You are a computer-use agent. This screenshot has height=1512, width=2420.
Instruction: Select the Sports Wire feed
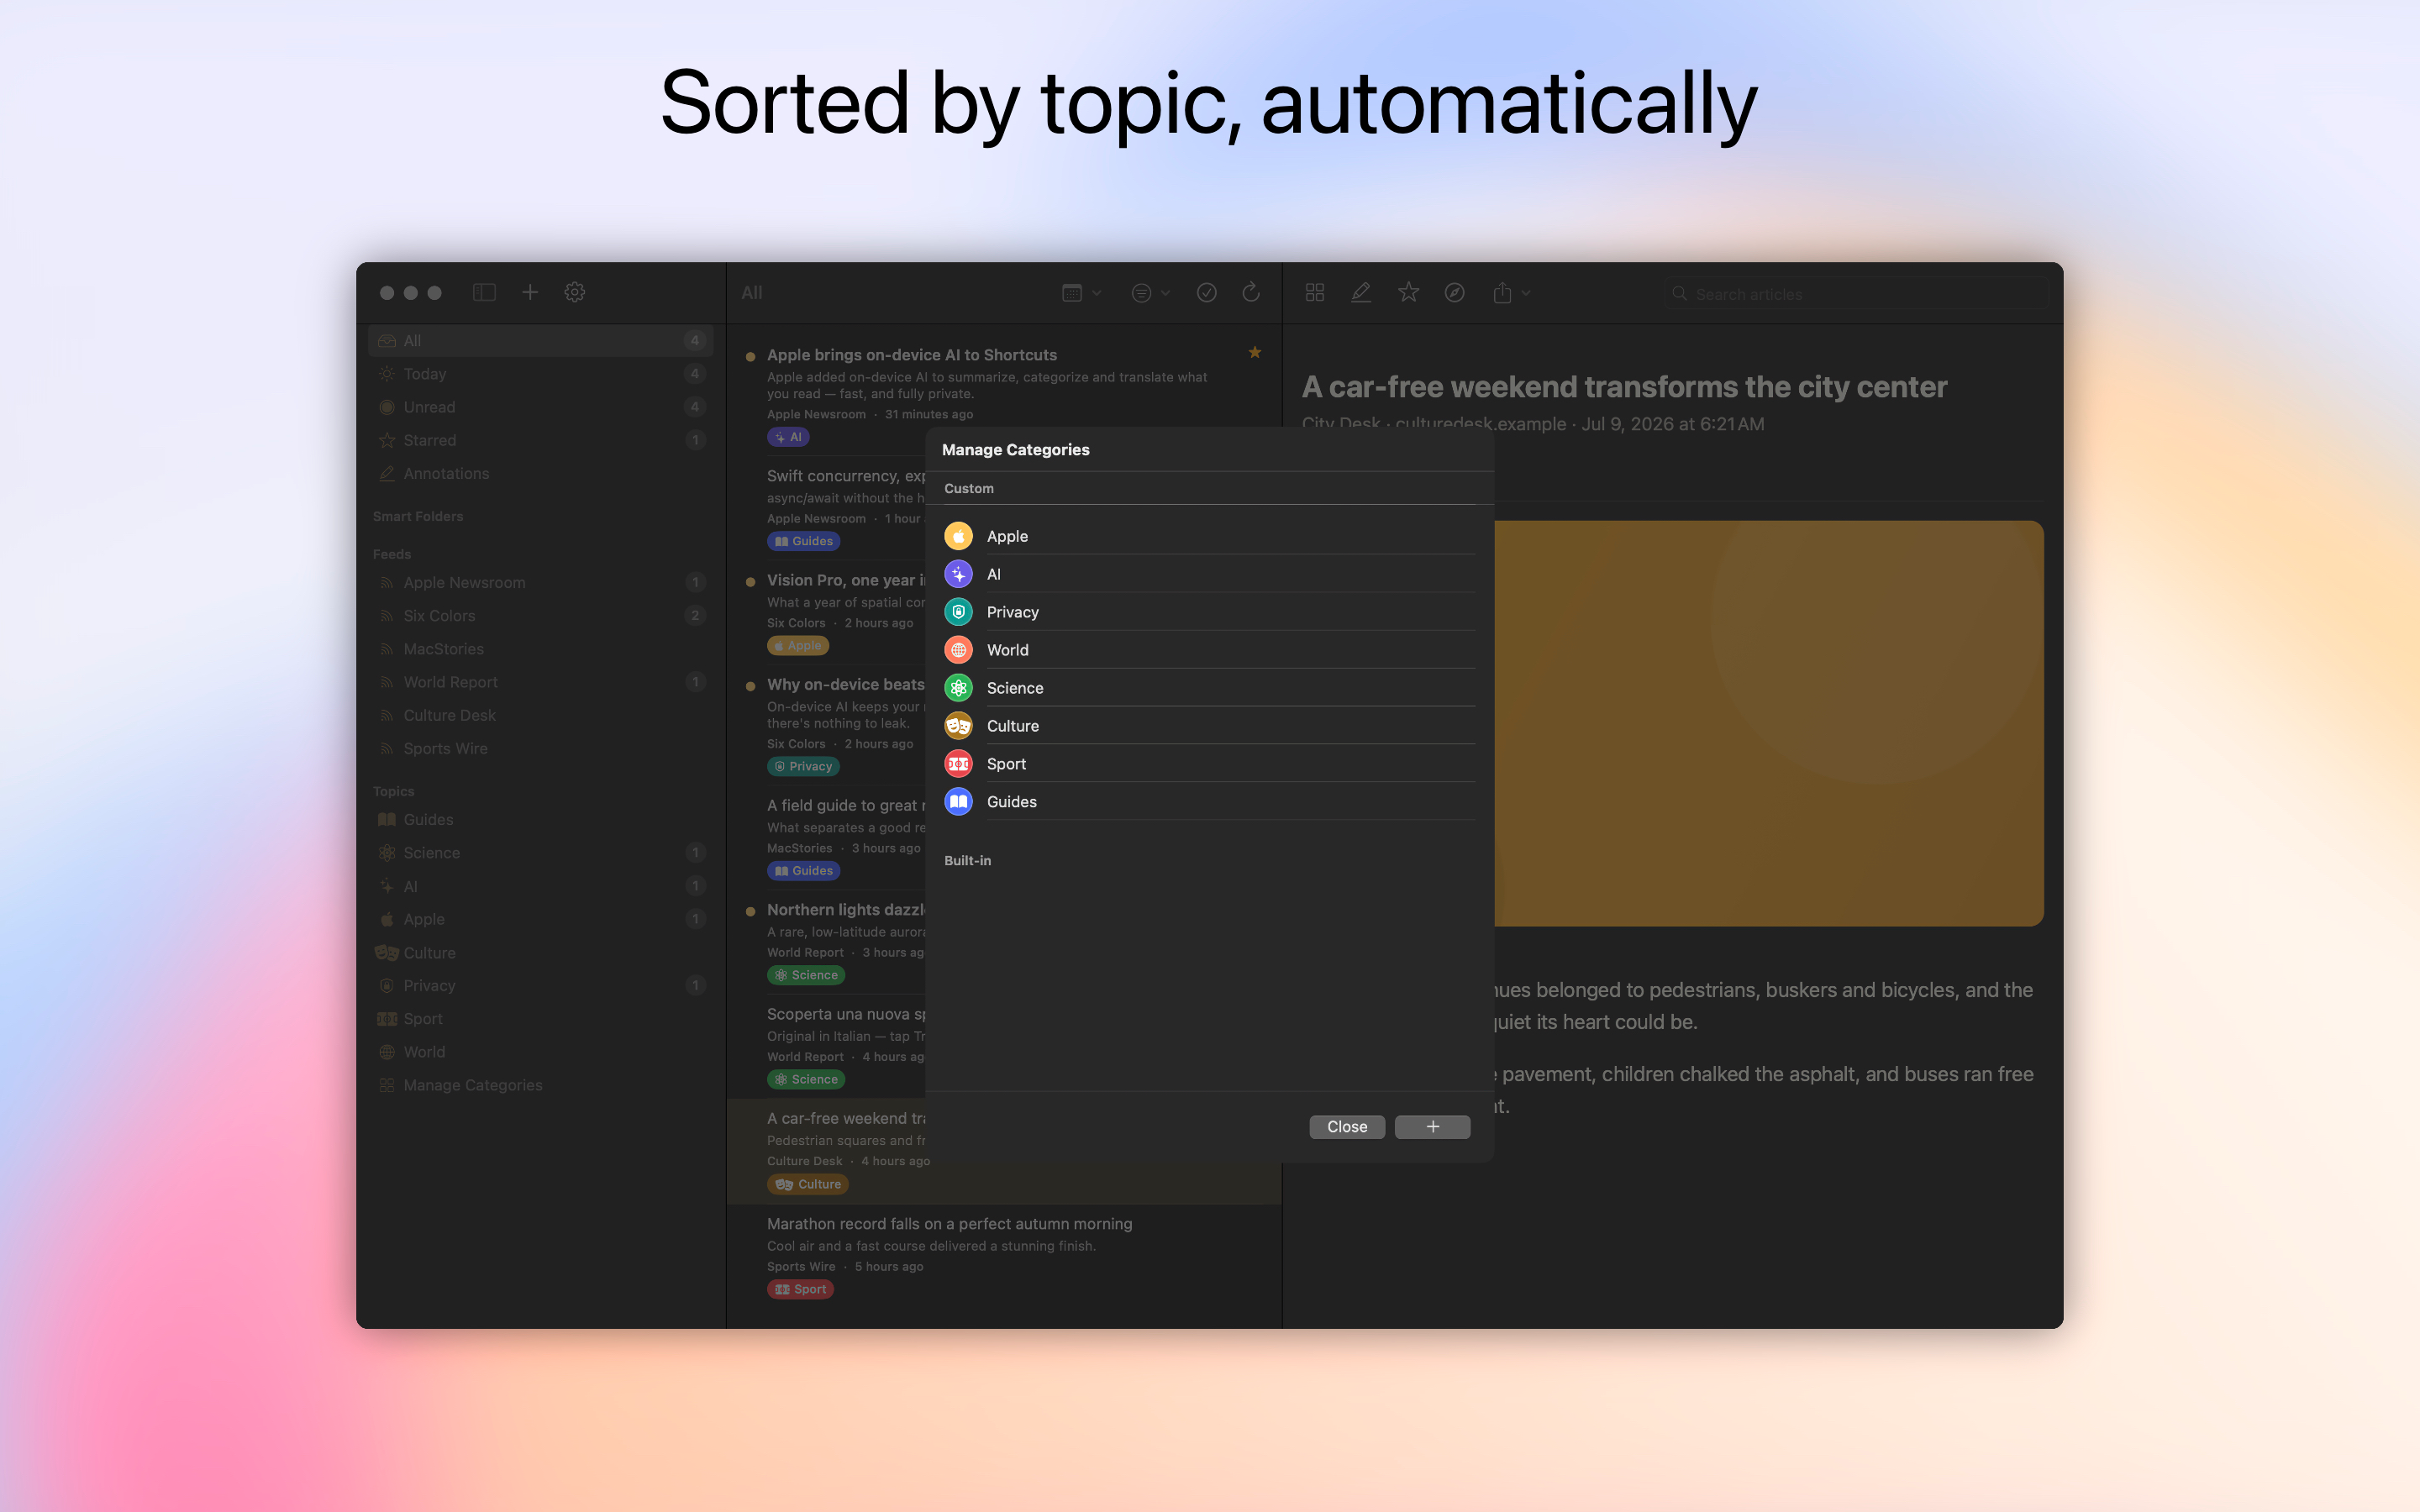(x=540, y=749)
